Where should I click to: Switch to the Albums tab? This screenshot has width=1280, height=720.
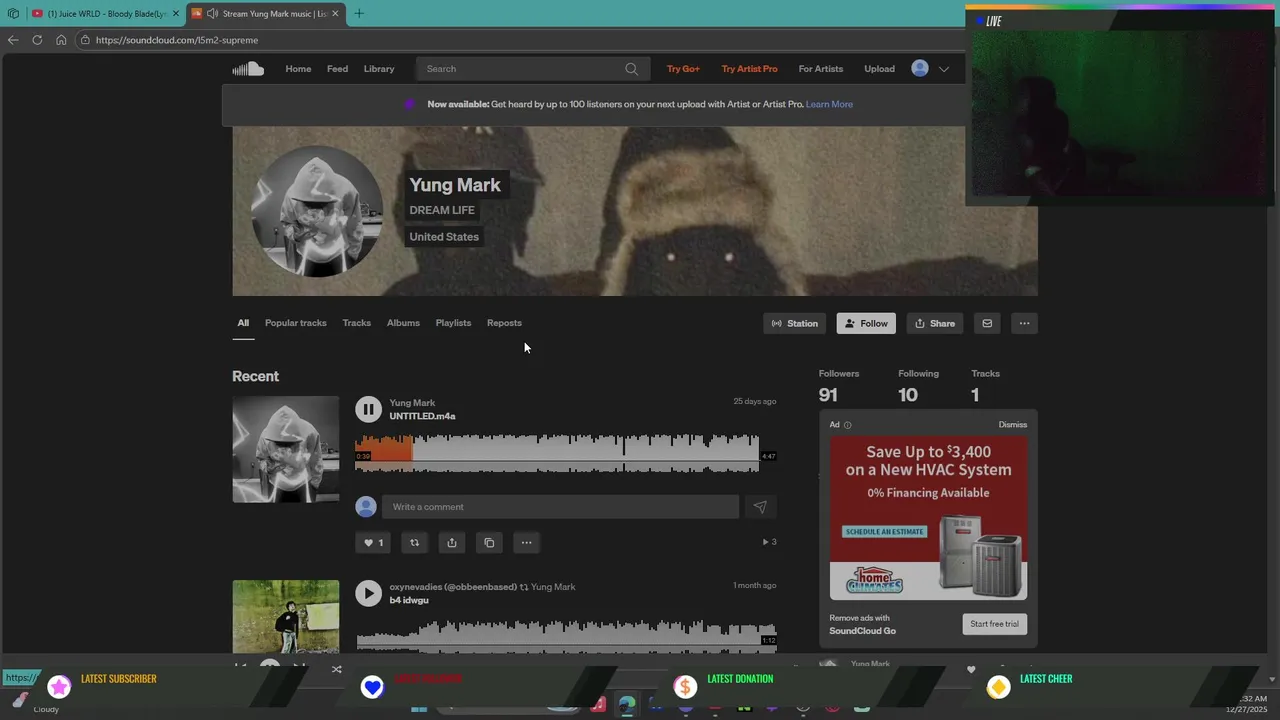pyautogui.click(x=403, y=323)
